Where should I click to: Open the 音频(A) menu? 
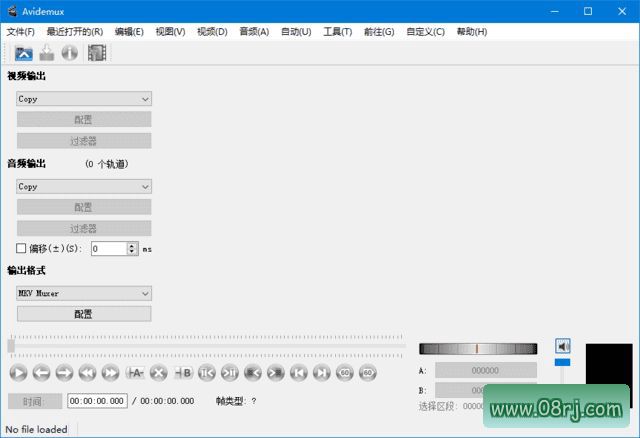coord(254,32)
